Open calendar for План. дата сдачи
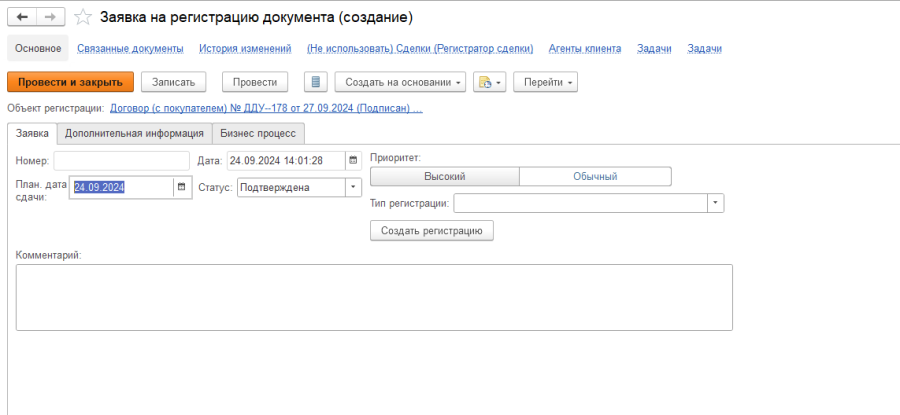The height and width of the screenshot is (415, 900). [x=181, y=187]
